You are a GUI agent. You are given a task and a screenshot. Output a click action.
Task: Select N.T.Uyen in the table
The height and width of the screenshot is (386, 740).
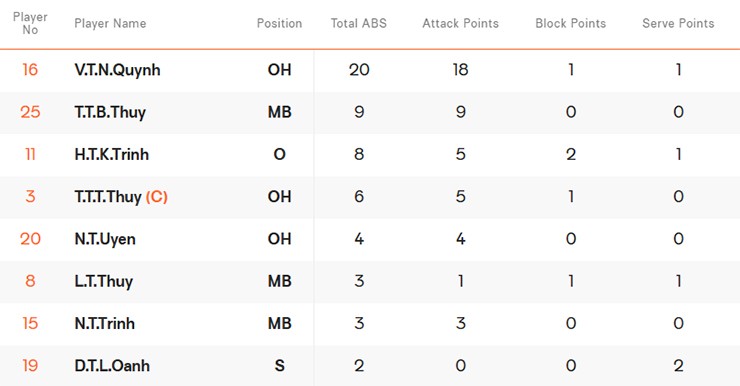[x=105, y=239]
